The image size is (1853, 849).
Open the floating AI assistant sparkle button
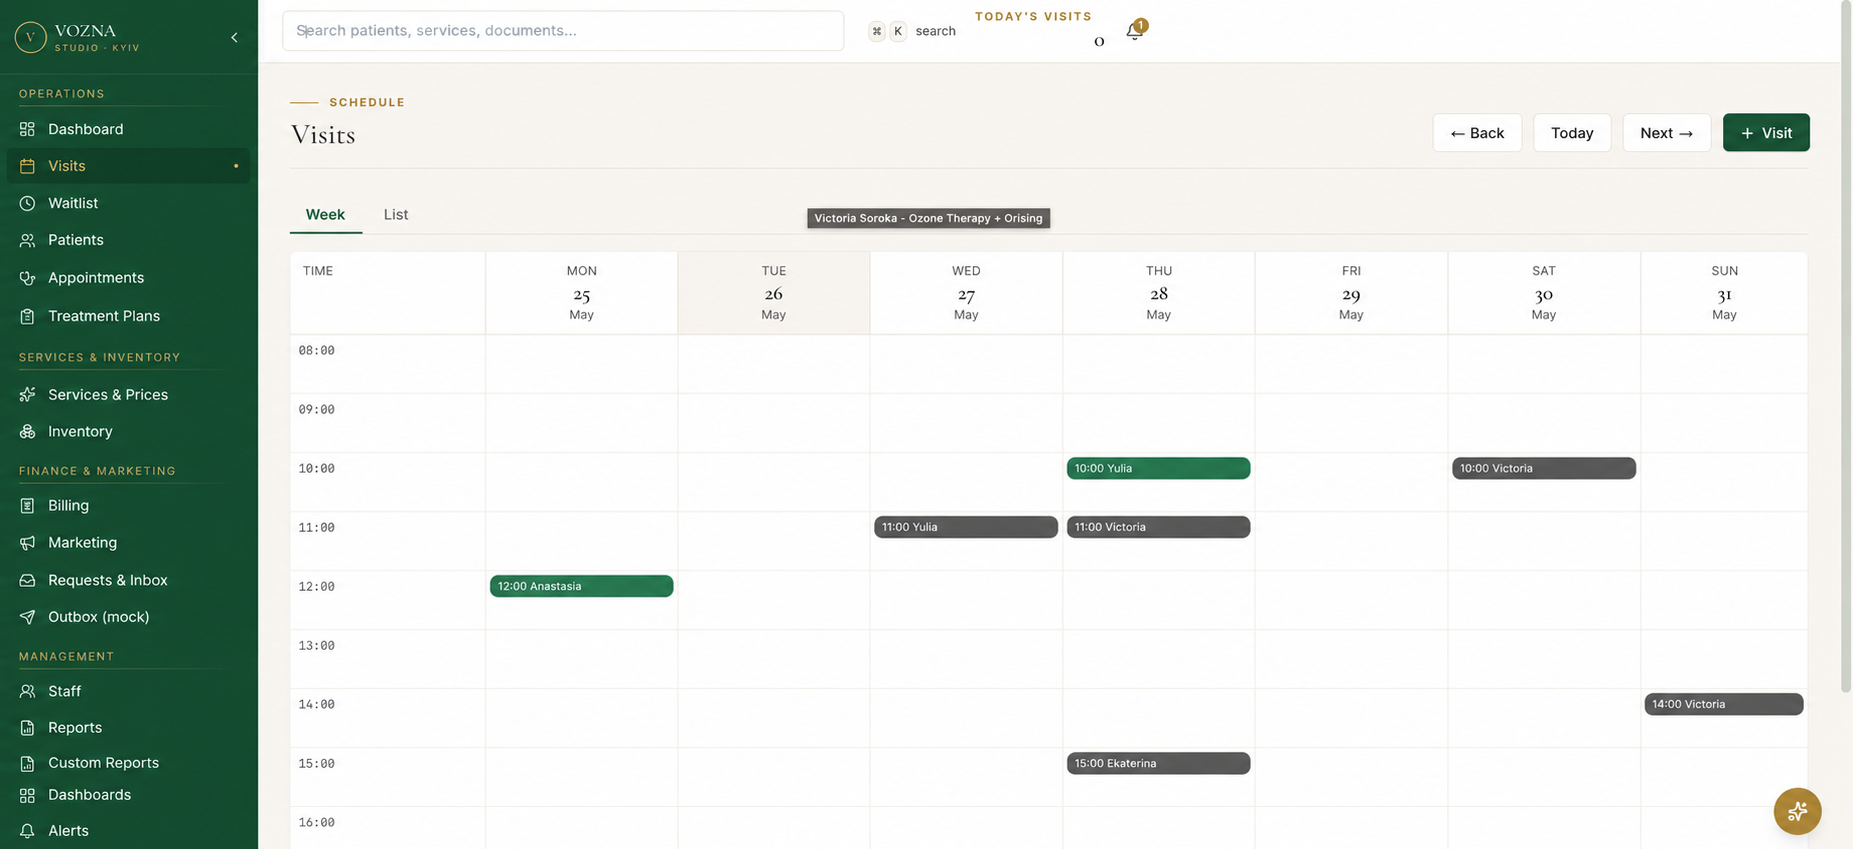[1797, 811]
